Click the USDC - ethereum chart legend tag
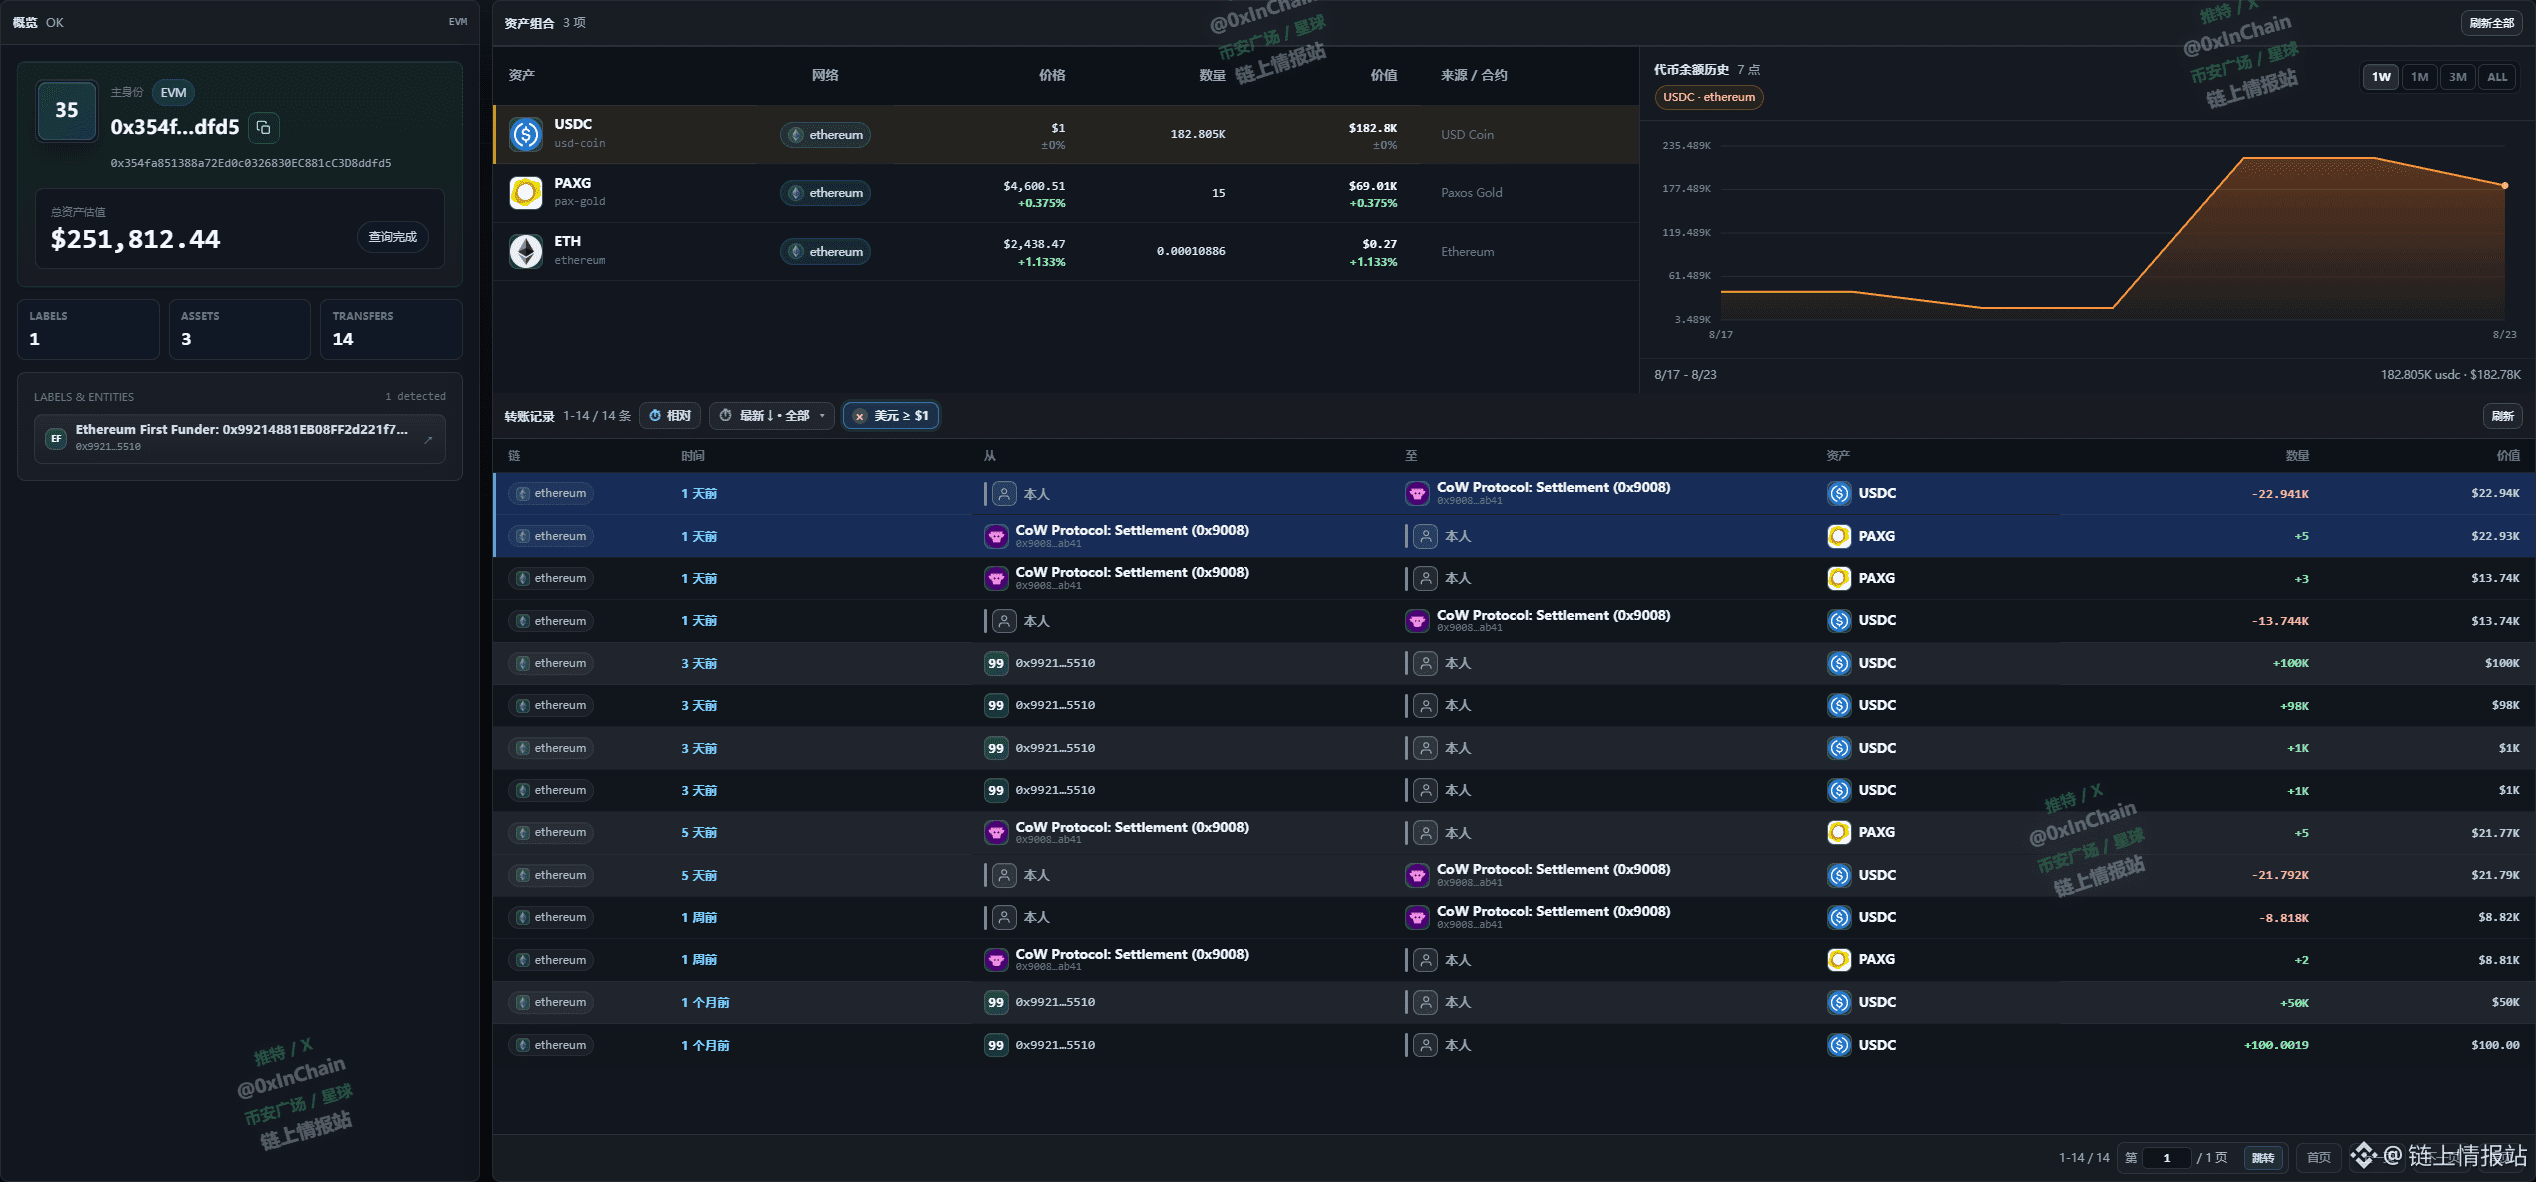Image resolution: width=2536 pixels, height=1182 pixels. (x=1708, y=97)
